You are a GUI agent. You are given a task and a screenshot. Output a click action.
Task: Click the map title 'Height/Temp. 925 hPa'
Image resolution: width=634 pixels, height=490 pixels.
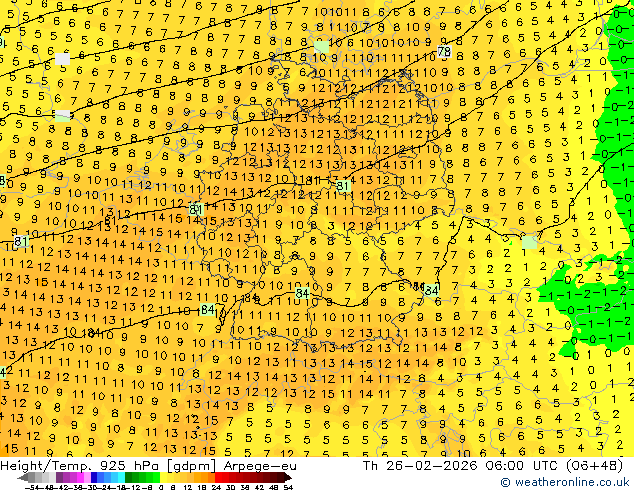point(79,466)
